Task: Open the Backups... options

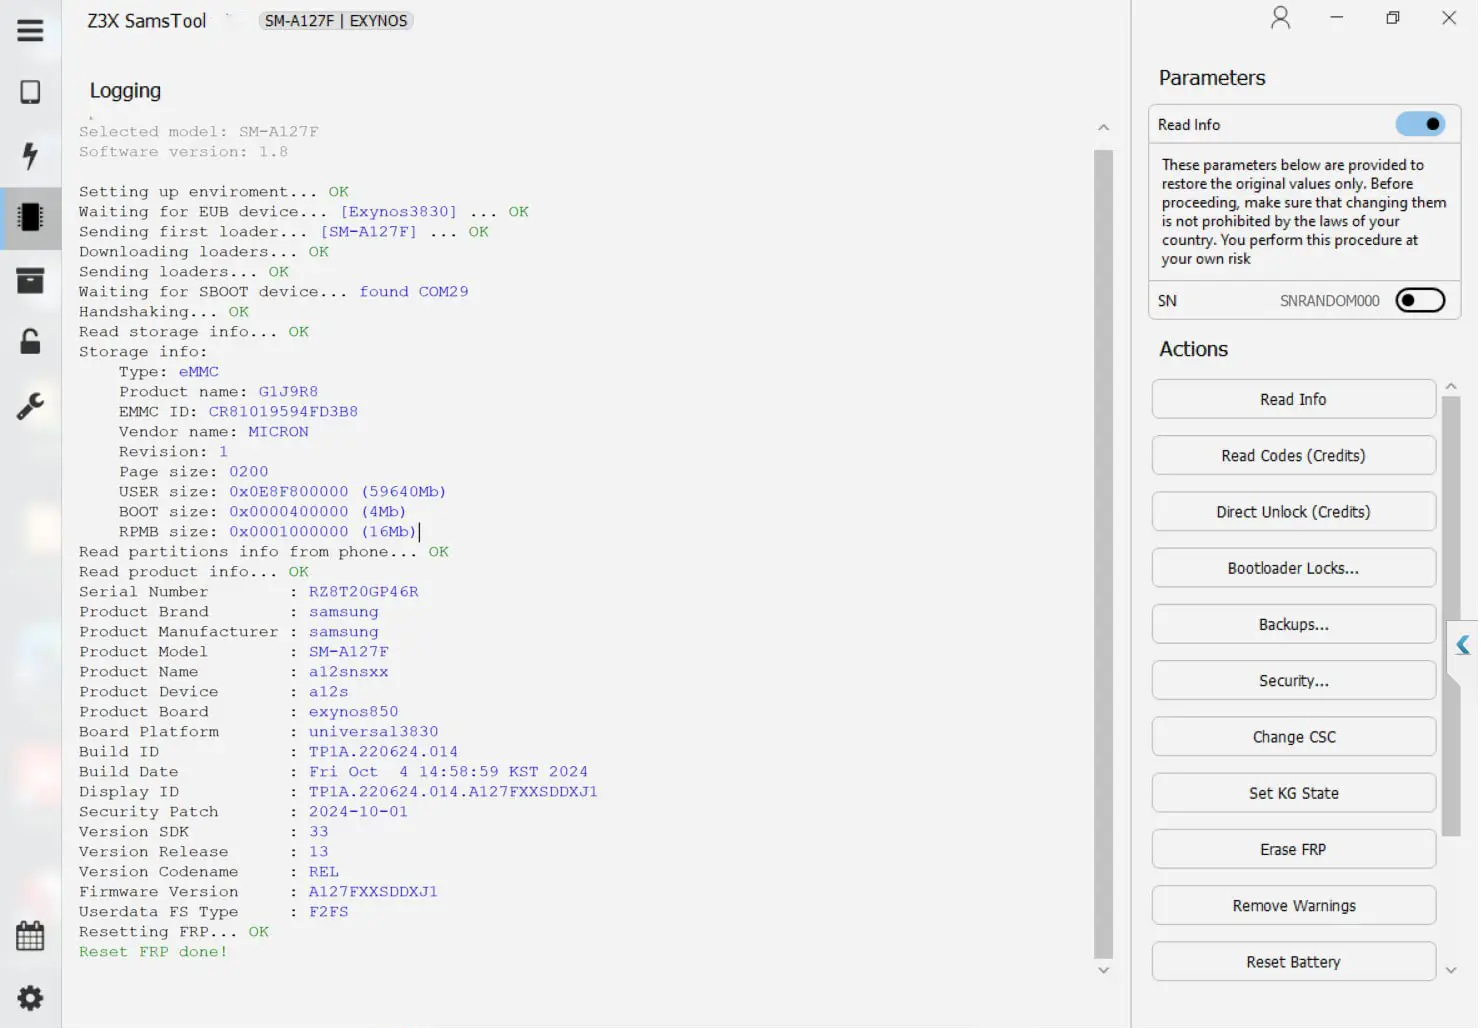Action: (x=1293, y=624)
